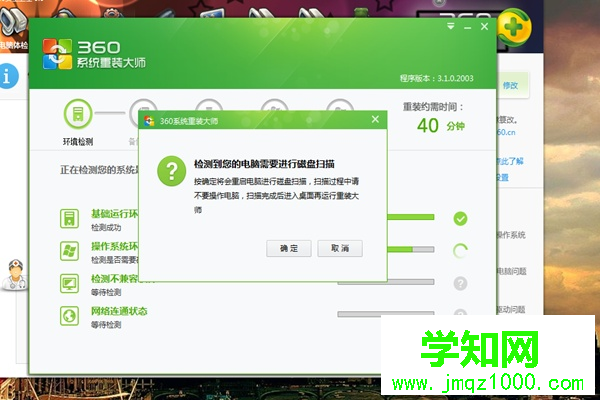The width and height of the screenshot is (600, 400).
Task: Click the 40 分钟 estimated time value
Action: click(440, 126)
